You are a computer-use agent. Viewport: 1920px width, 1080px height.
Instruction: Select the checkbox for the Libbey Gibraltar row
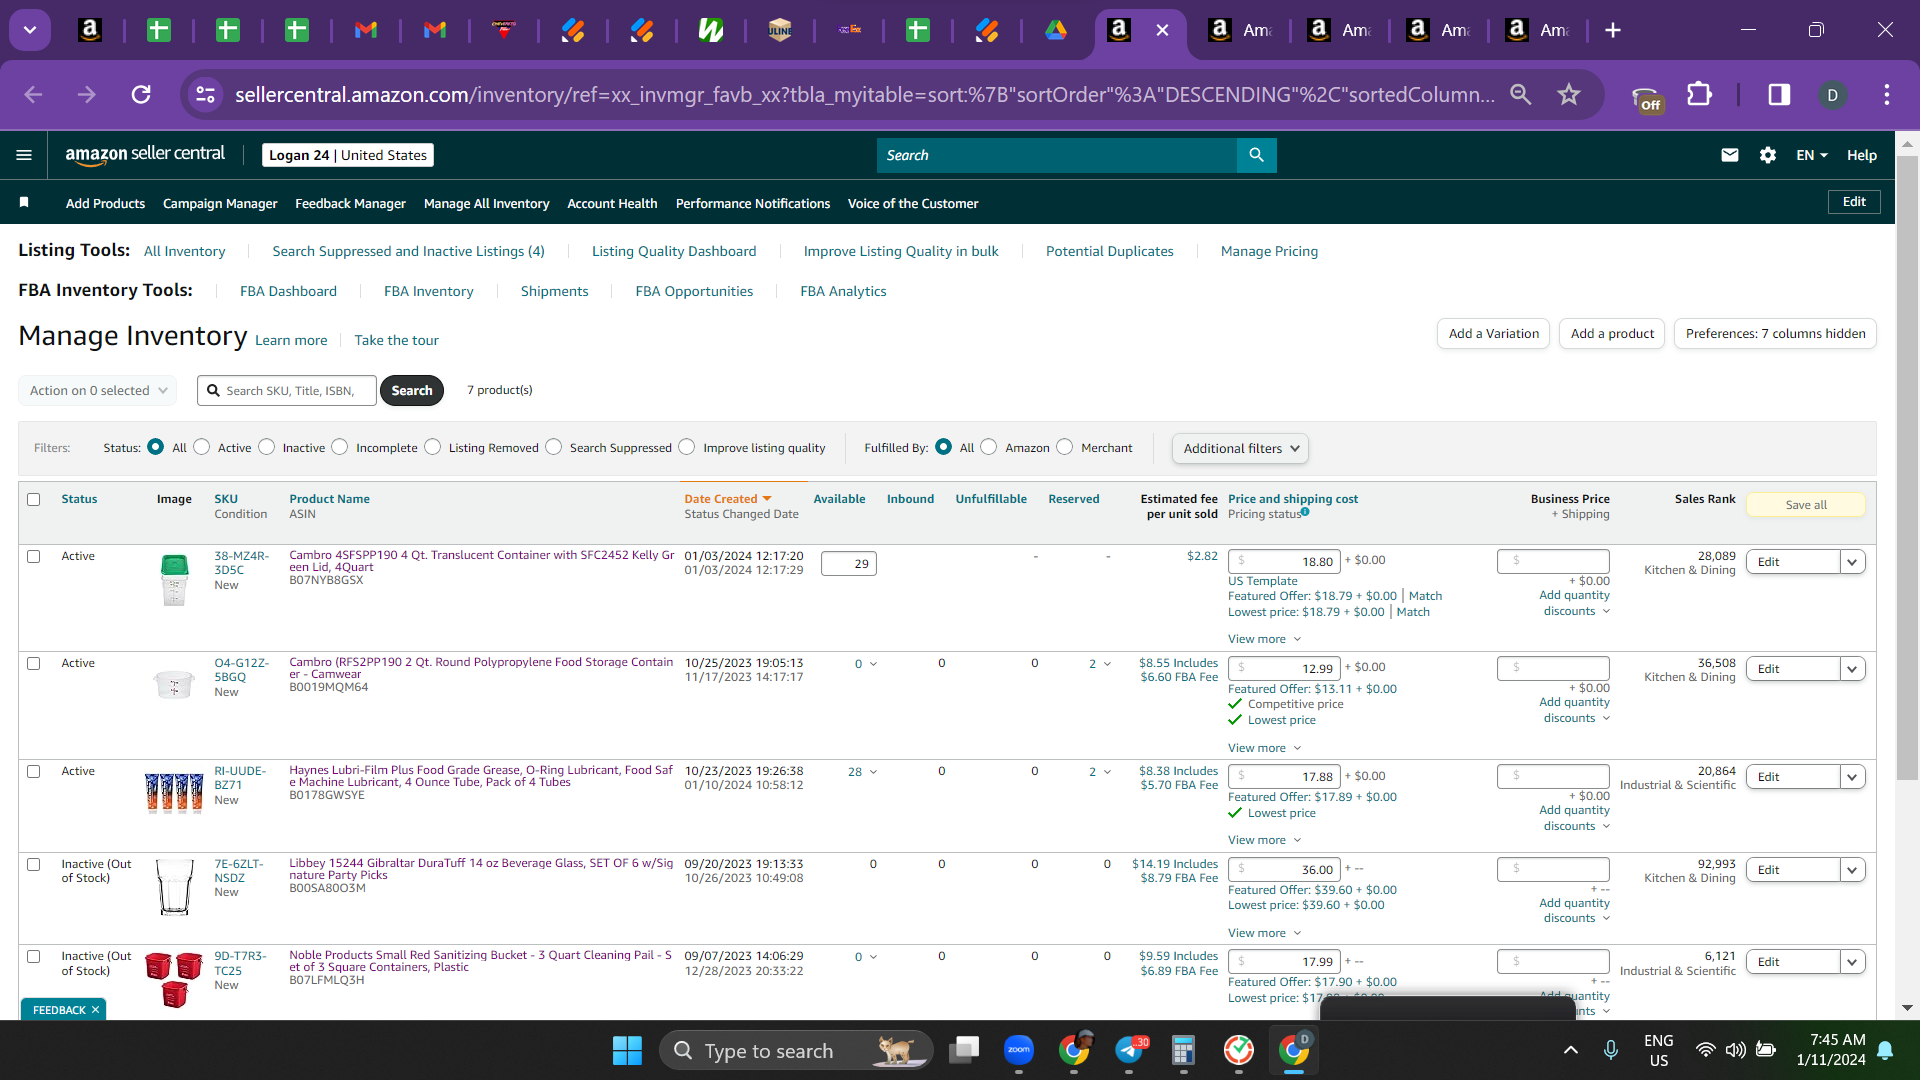click(34, 864)
